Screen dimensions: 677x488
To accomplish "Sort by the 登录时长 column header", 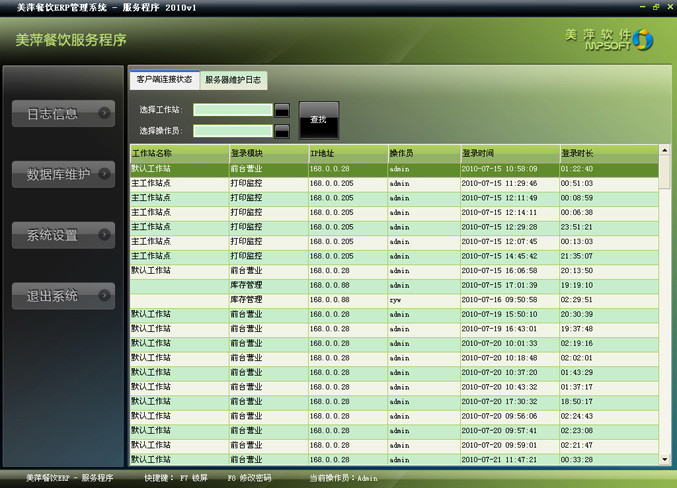I will pos(609,153).
